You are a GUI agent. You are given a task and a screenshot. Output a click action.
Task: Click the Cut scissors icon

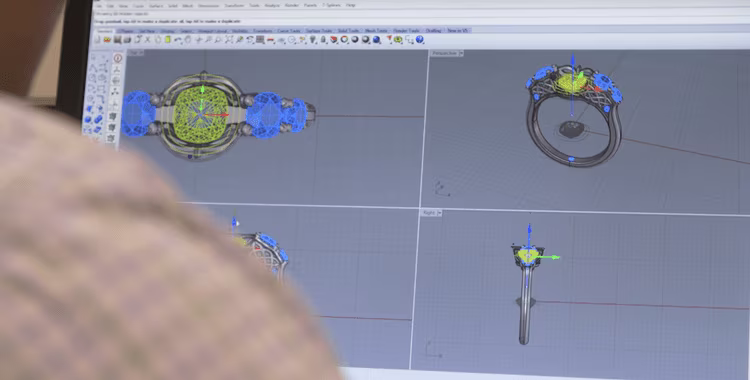(x=147, y=40)
